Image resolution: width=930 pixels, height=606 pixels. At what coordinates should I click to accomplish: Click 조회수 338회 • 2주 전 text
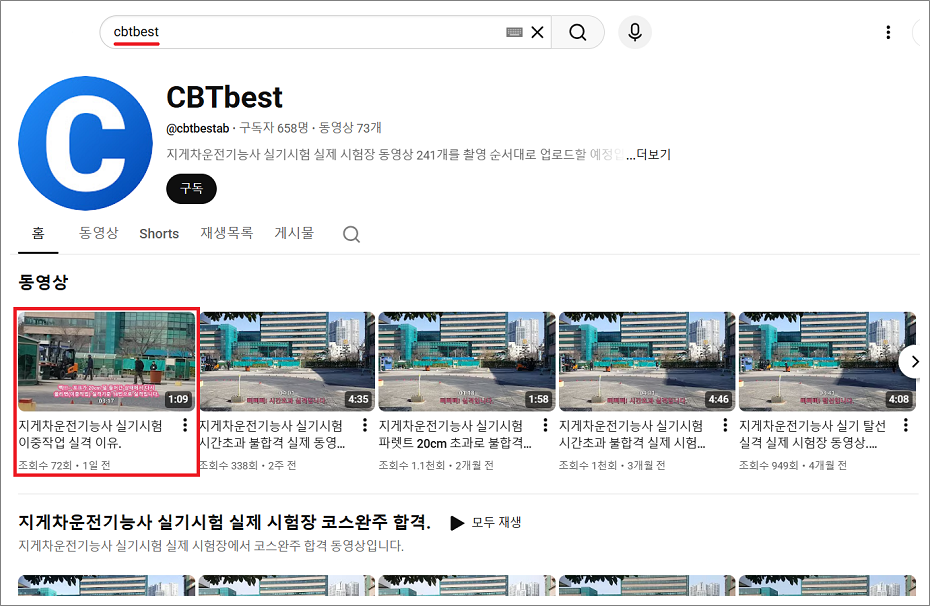click(x=247, y=465)
